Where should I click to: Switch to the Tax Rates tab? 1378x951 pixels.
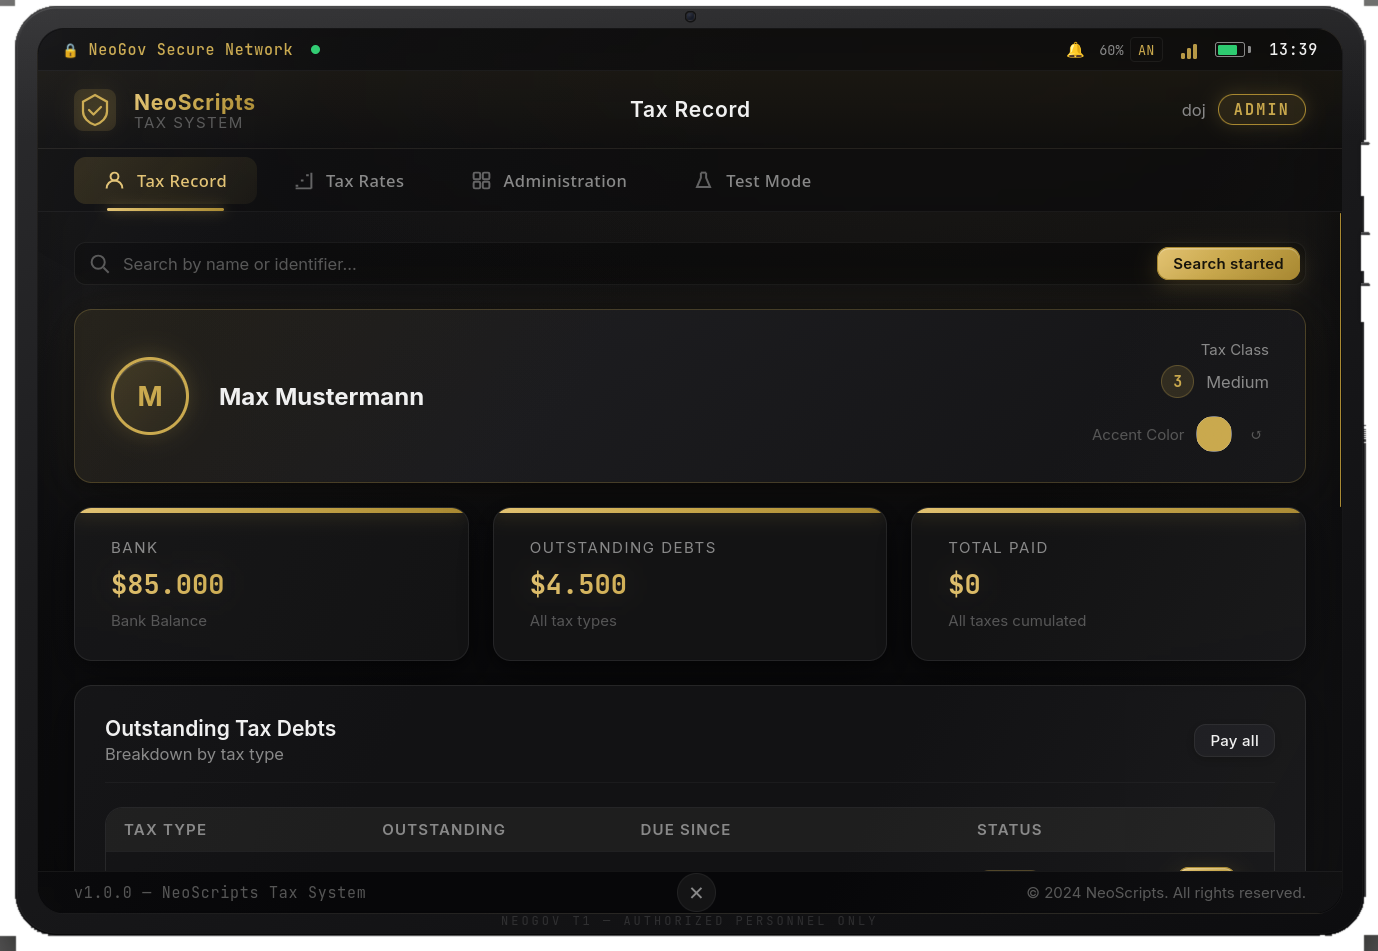[349, 181]
